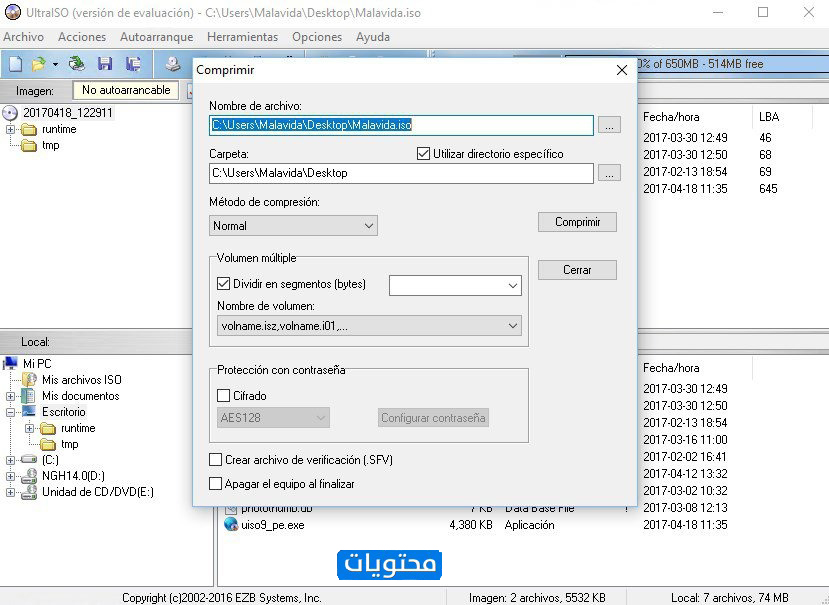Open the Opciones menu

pyautogui.click(x=317, y=37)
